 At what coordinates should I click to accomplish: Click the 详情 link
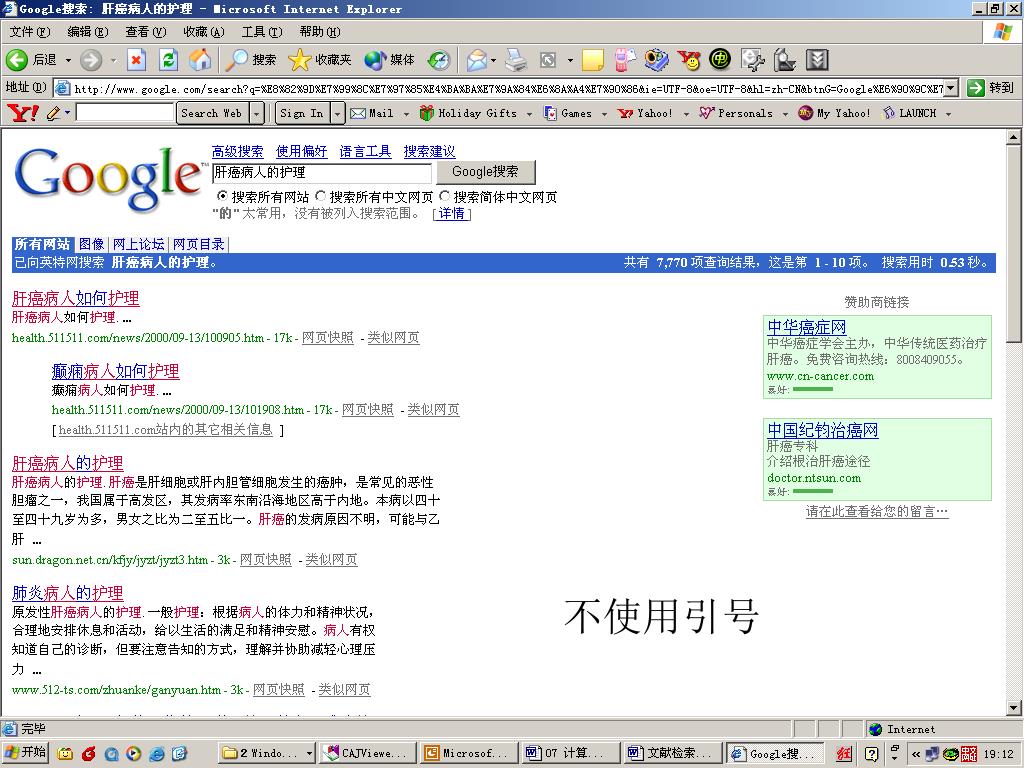451,214
